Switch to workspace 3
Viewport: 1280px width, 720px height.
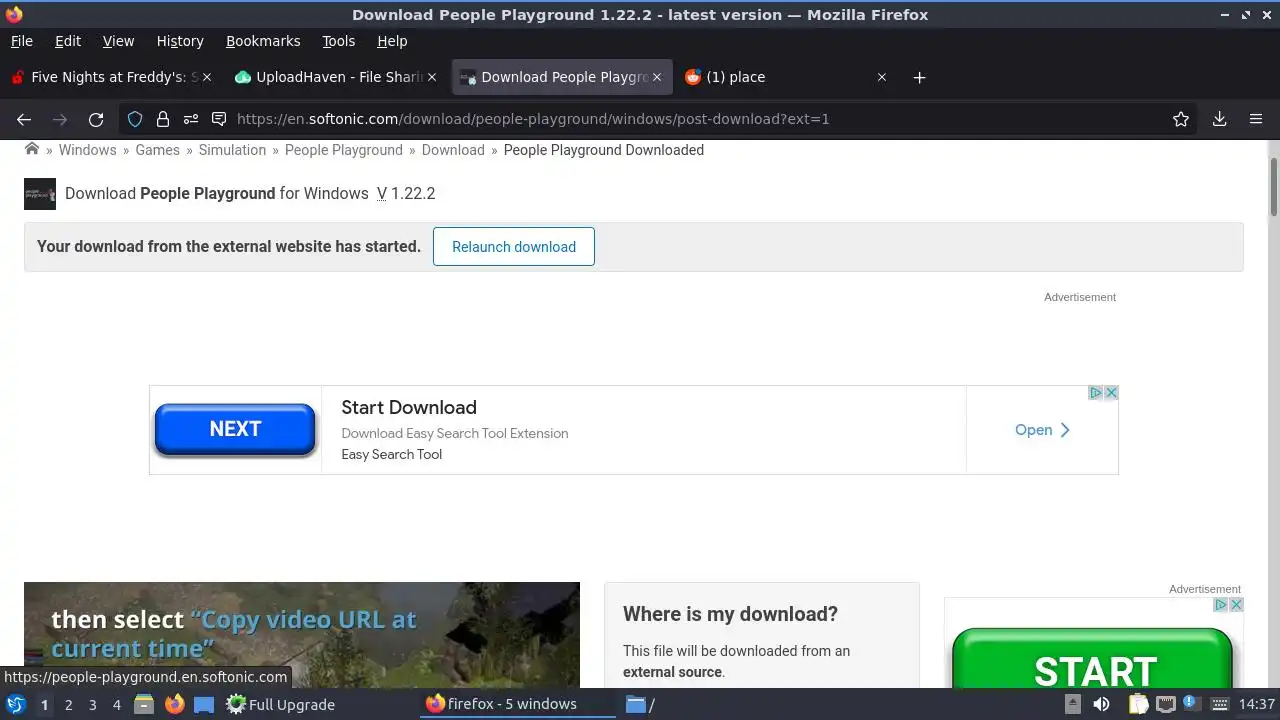point(92,704)
